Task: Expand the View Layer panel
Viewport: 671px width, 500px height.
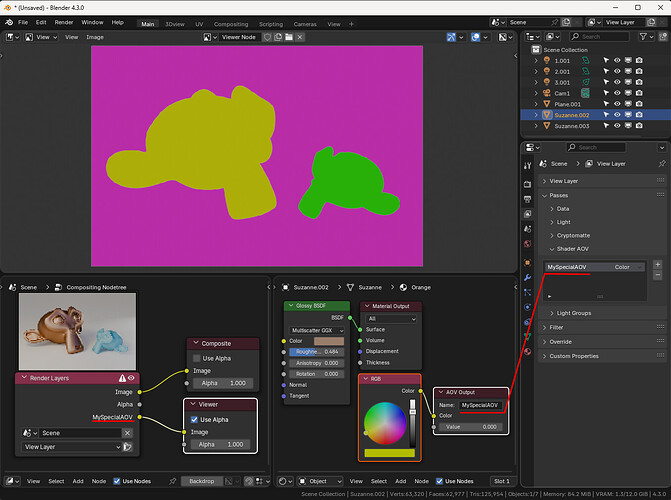Action: coord(563,181)
